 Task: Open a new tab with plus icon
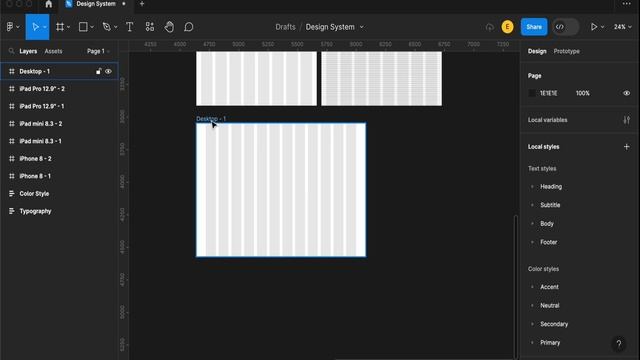click(142, 4)
